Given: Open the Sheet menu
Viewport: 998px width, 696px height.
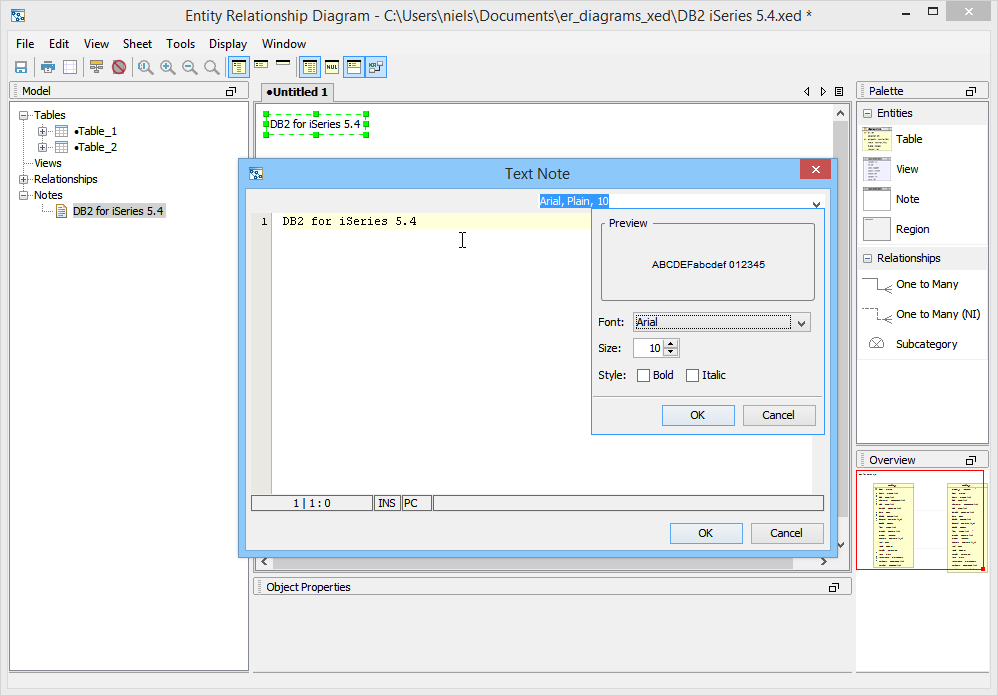Looking at the screenshot, I should (137, 44).
